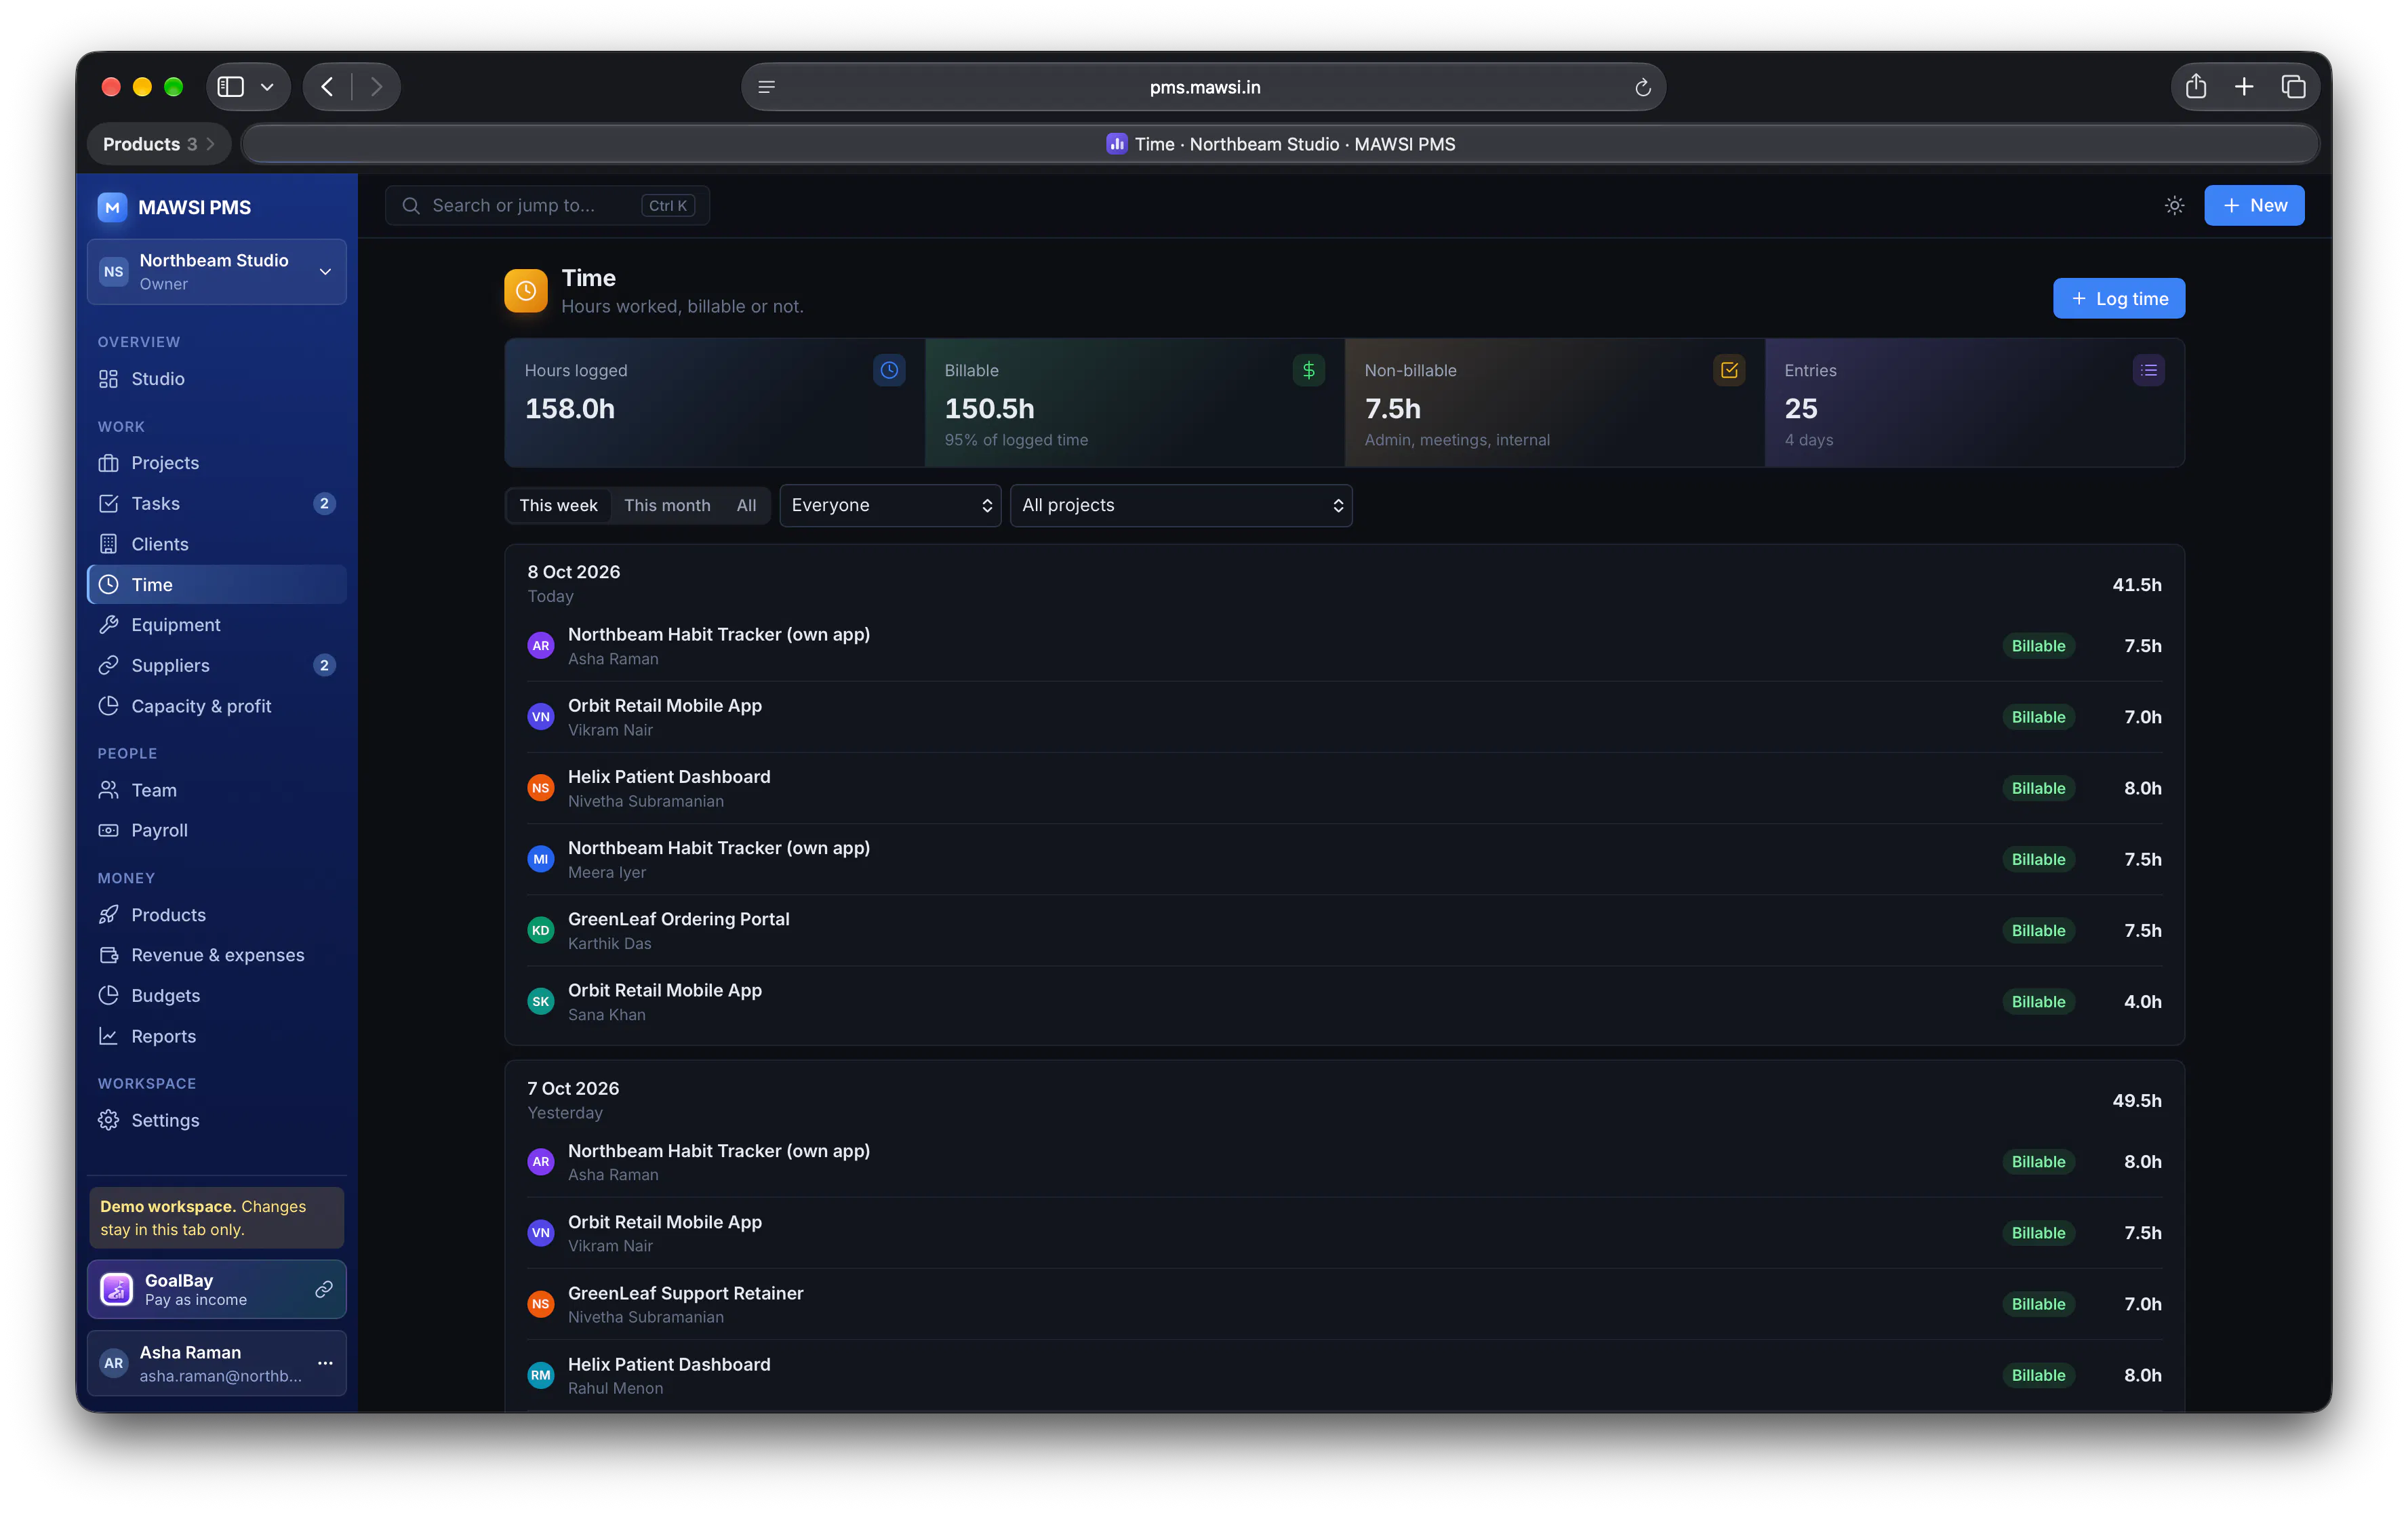This screenshot has width=2408, height=1513.
Task: Click the KD avatar for Karthik Das
Action: click(x=541, y=930)
